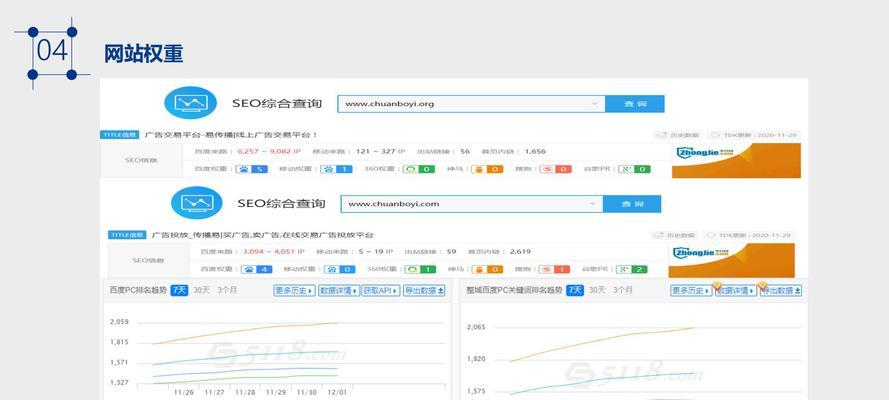
Task: Open 数据详情 in the 百度PC排名趋势 panel
Action: coord(338,291)
